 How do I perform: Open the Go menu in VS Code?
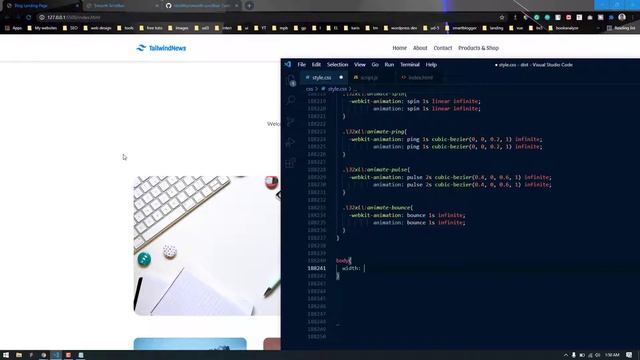pyautogui.click(x=375, y=64)
